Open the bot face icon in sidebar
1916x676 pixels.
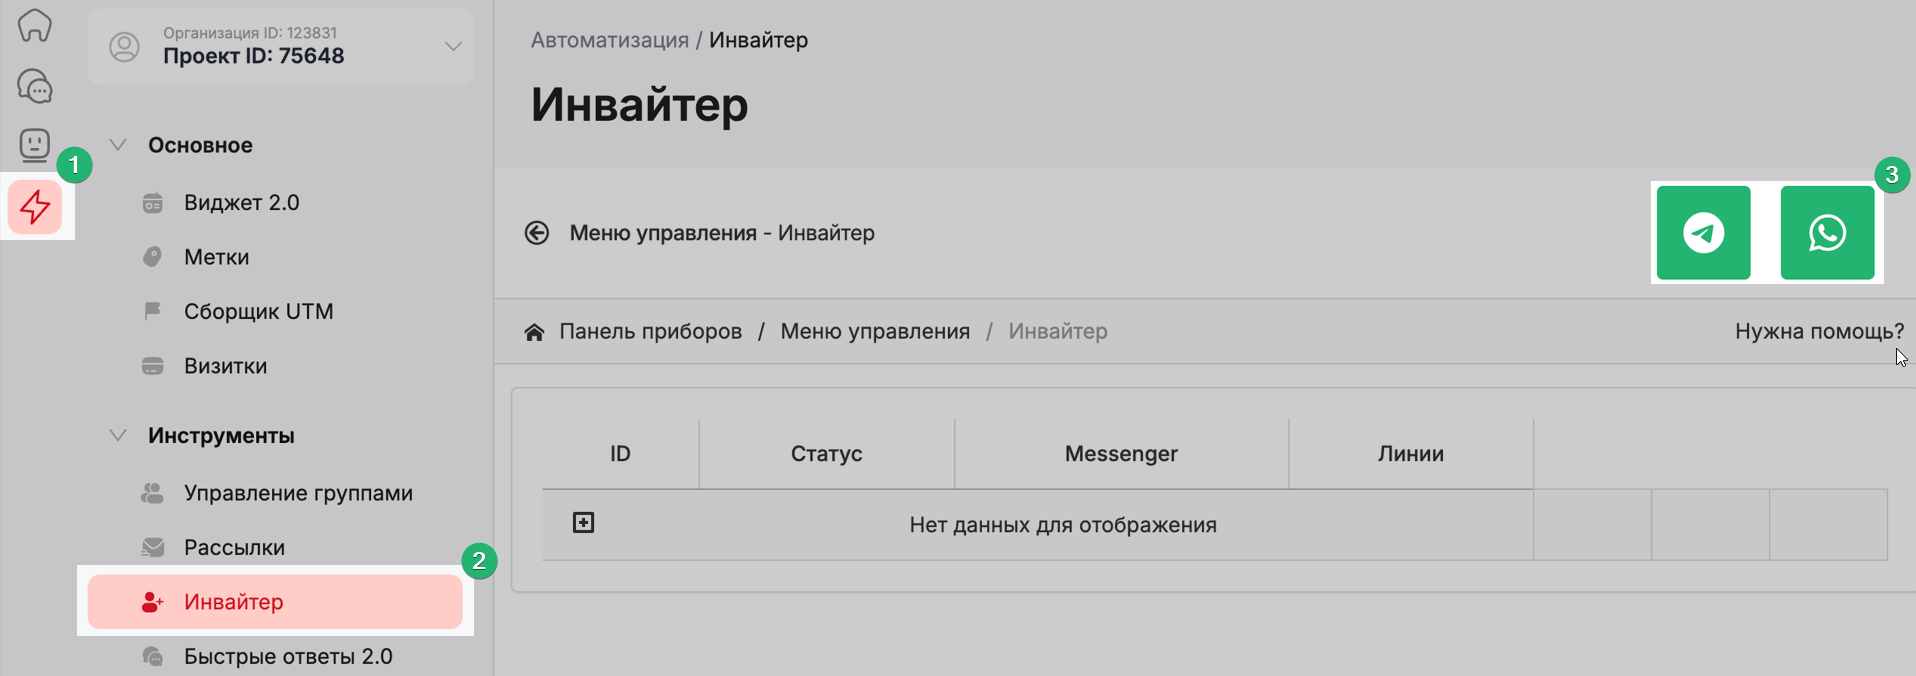35,145
